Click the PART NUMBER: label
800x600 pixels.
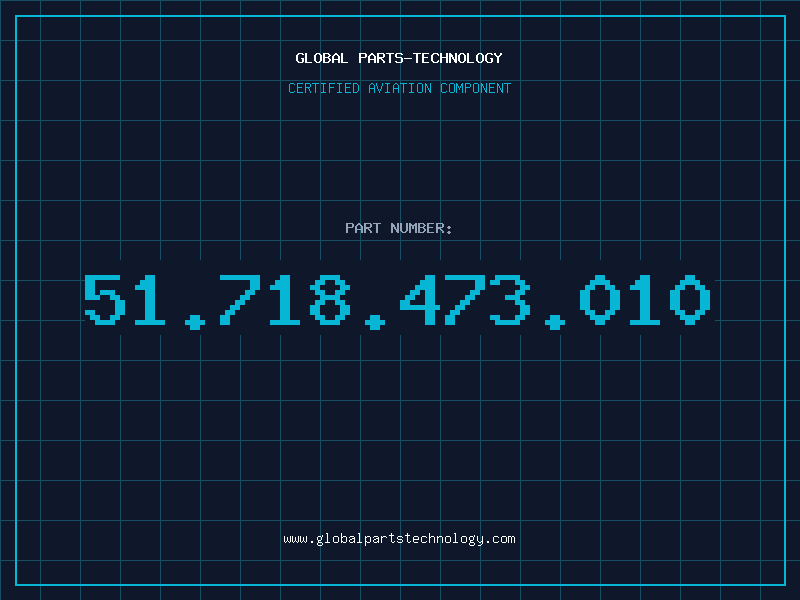tap(399, 228)
